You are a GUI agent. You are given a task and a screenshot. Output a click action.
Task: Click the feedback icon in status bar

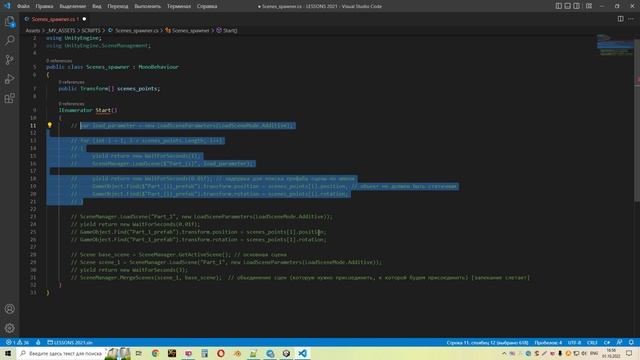click(620, 342)
